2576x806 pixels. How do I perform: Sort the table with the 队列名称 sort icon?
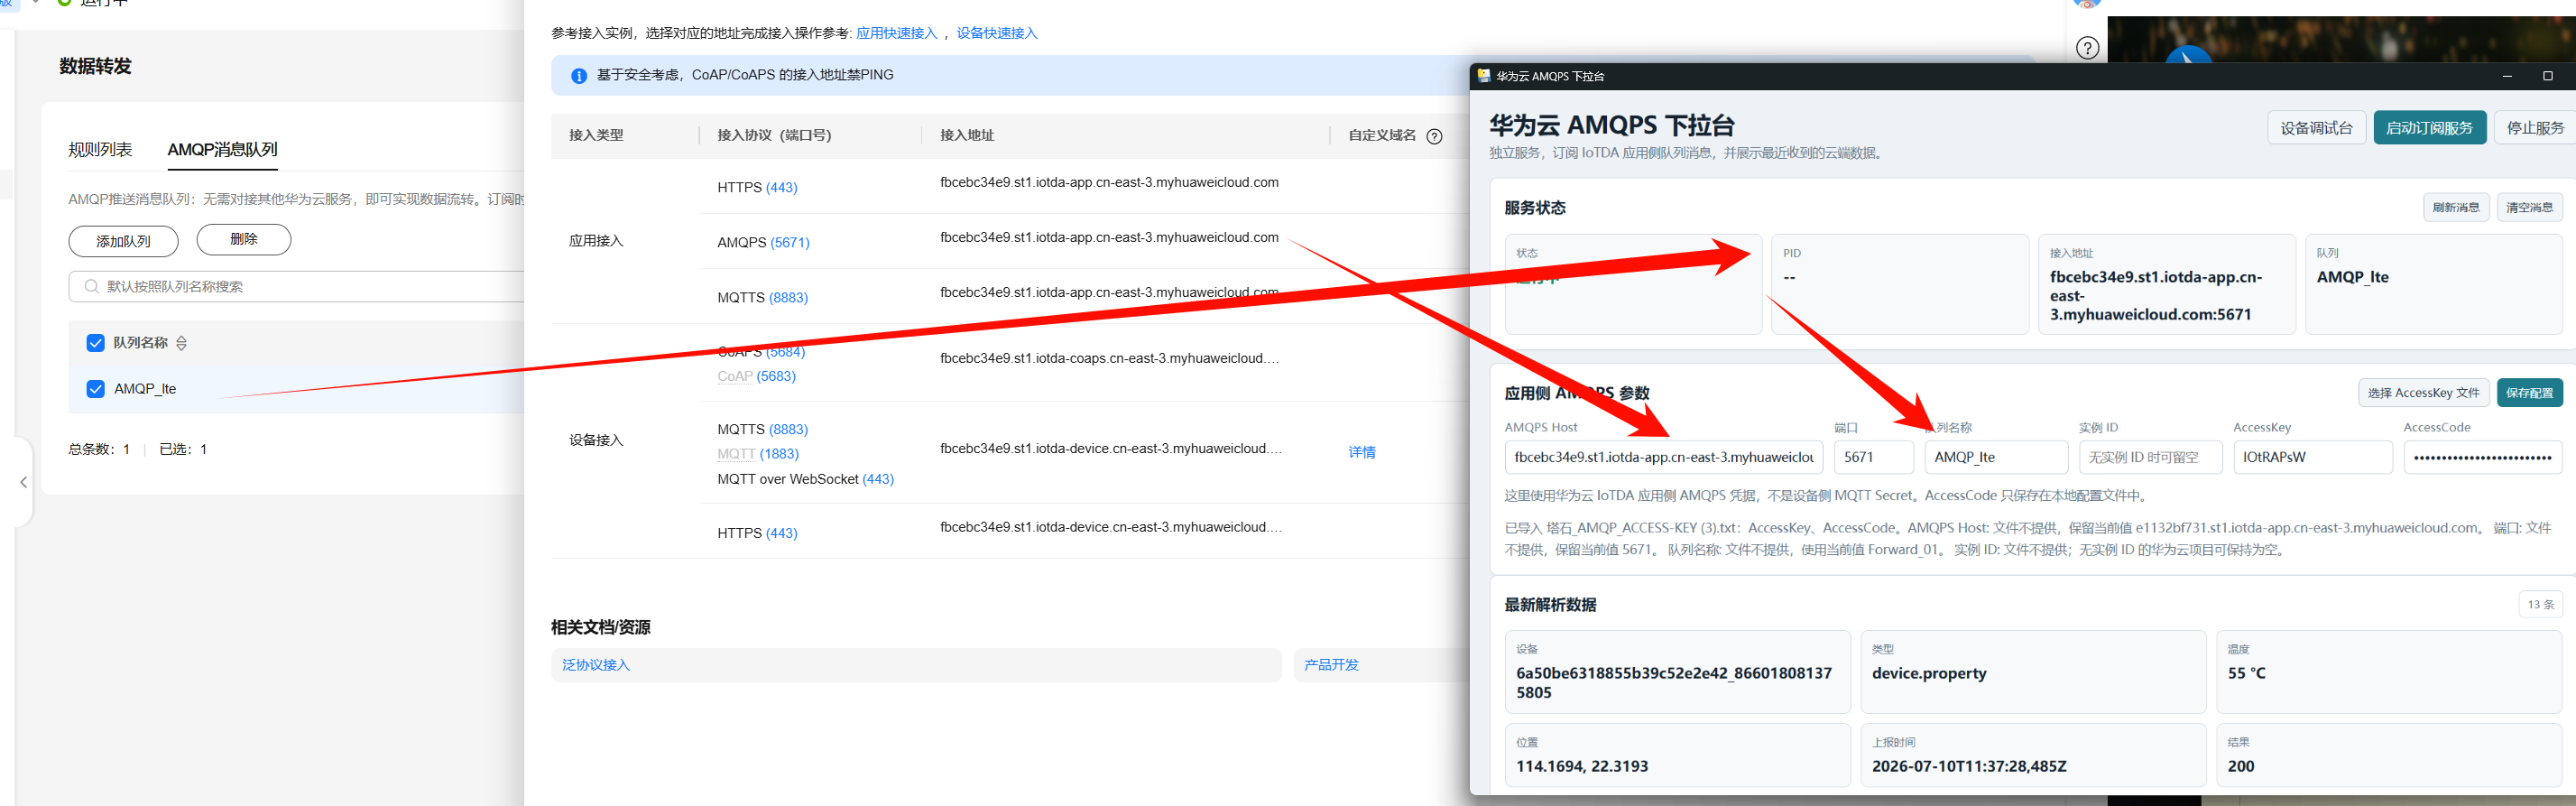[x=181, y=343]
